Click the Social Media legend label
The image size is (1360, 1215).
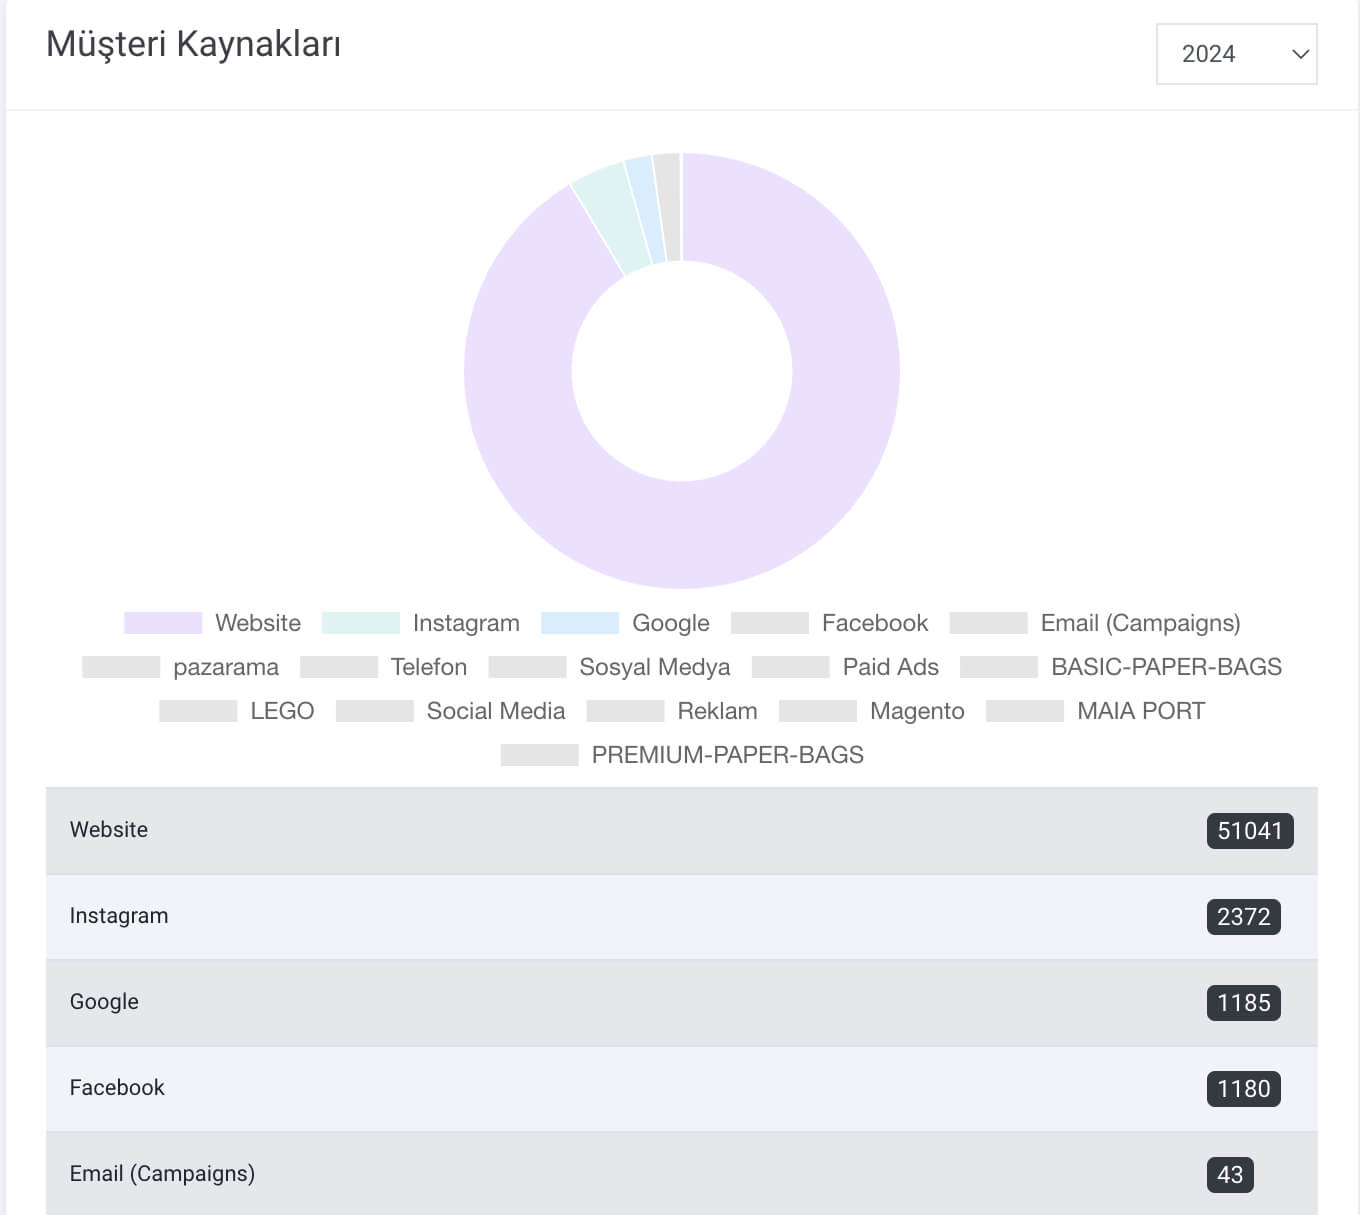(496, 711)
